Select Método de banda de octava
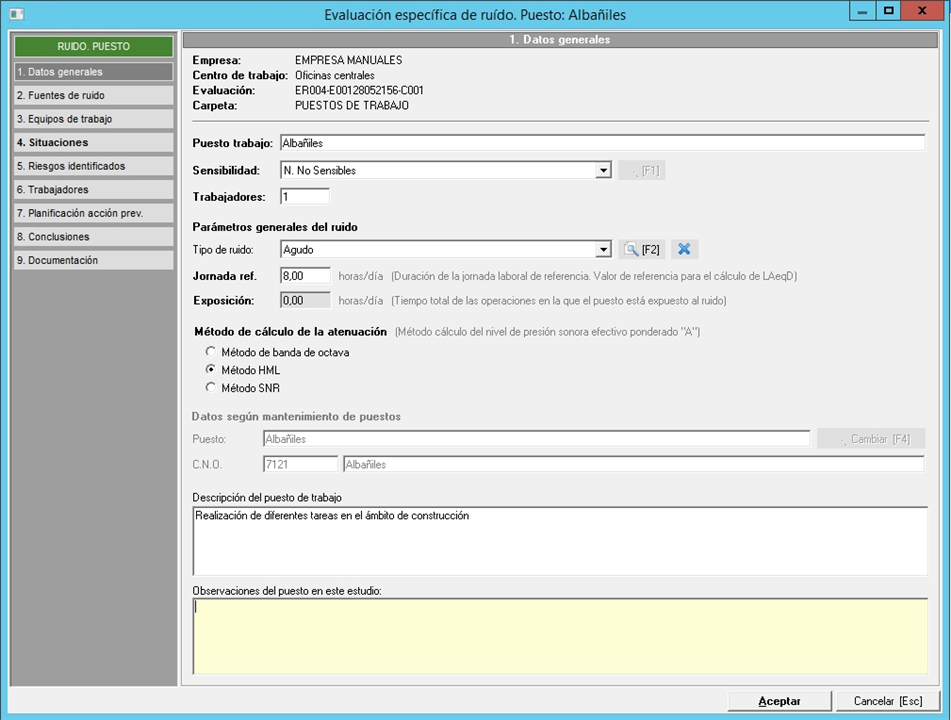Image resolution: width=951 pixels, height=720 pixels. click(x=210, y=352)
